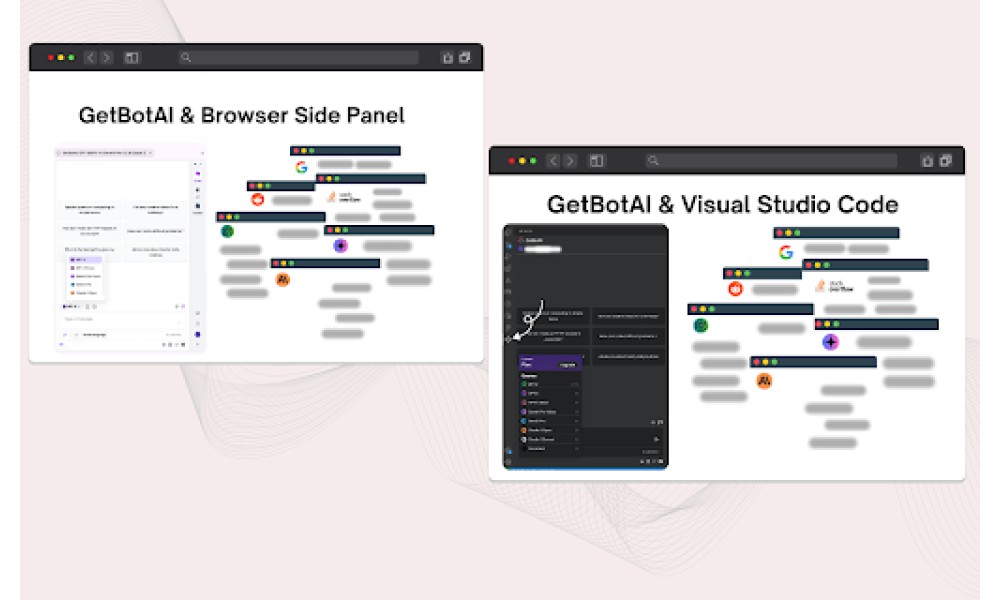The height and width of the screenshot is (600, 1000).
Task: Focus the search bar in Browser Side Panel window
Action: [x=298, y=58]
